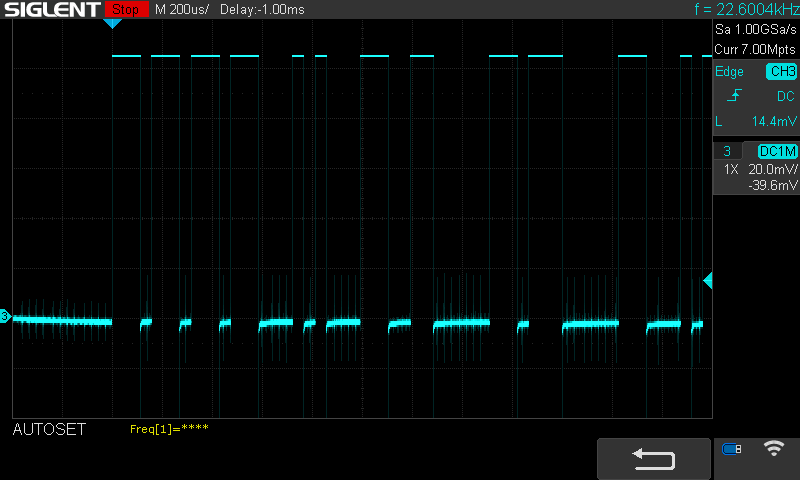This screenshot has height=480, width=800.
Task: Click the DC1M coupling badge
Action: [x=778, y=151]
